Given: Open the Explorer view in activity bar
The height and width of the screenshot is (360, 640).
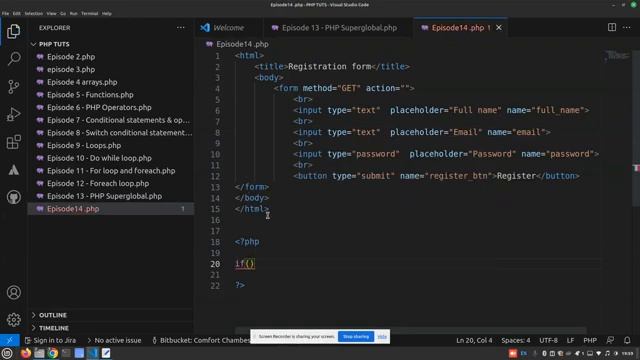Looking at the screenshot, I should pyautogui.click(x=13, y=31).
